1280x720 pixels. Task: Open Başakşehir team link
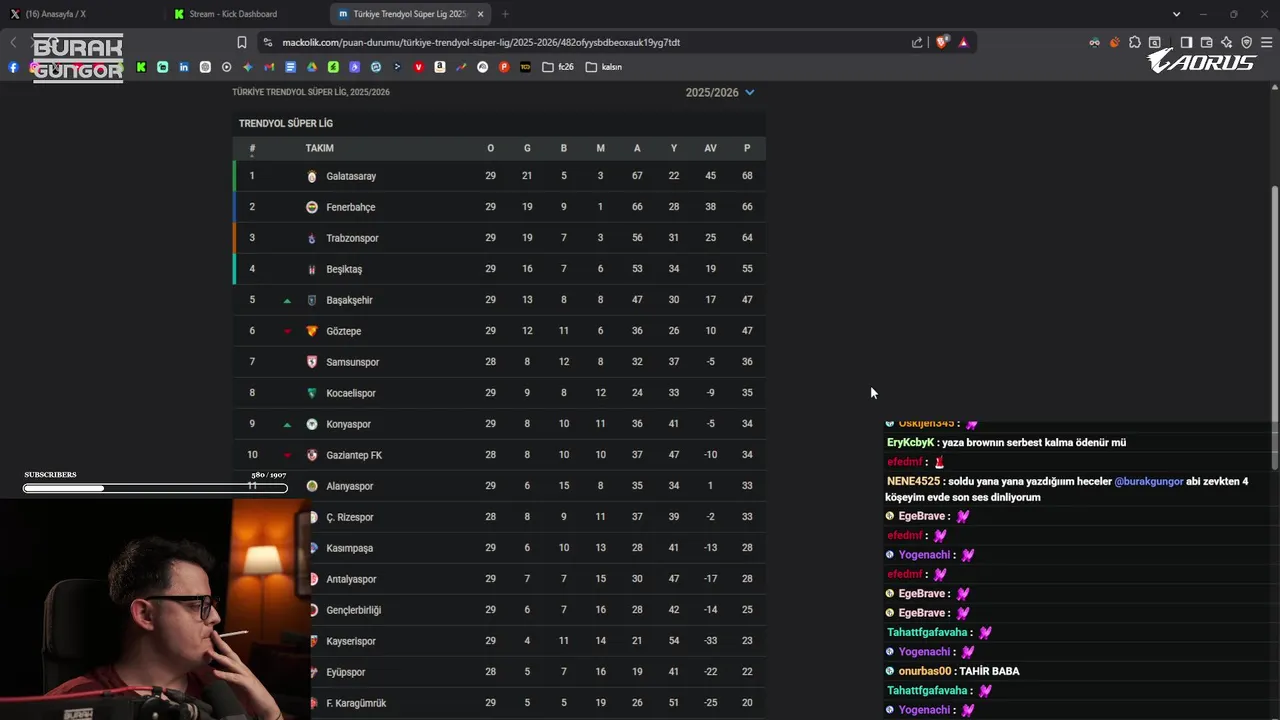click(x=349, y=300)
